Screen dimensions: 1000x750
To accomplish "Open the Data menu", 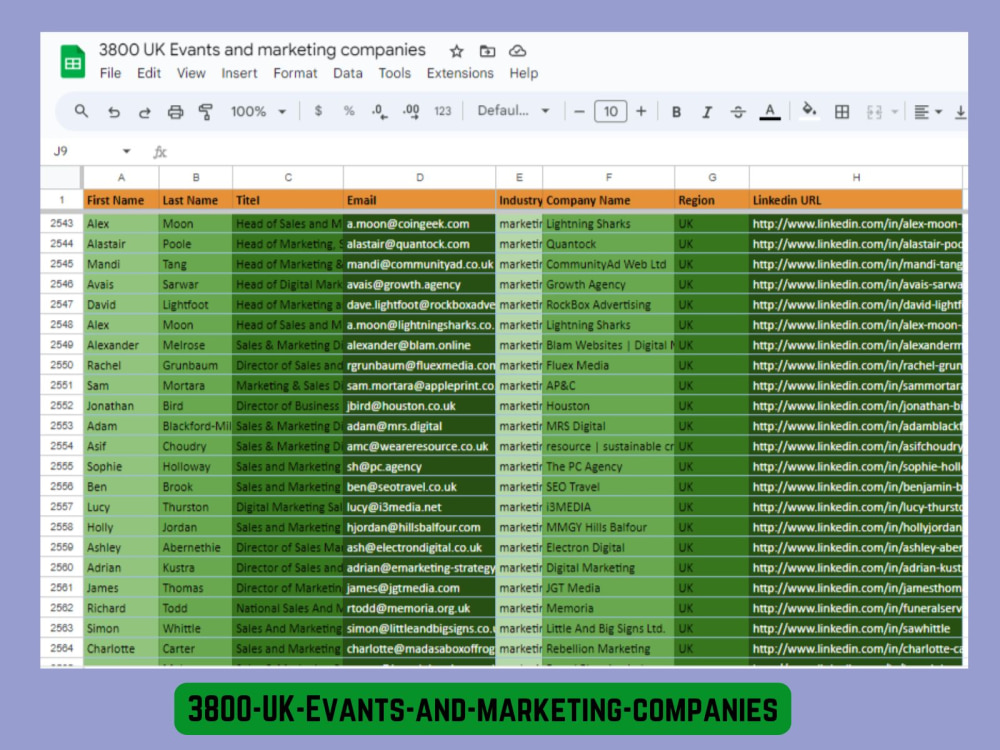I will (348, 73).
